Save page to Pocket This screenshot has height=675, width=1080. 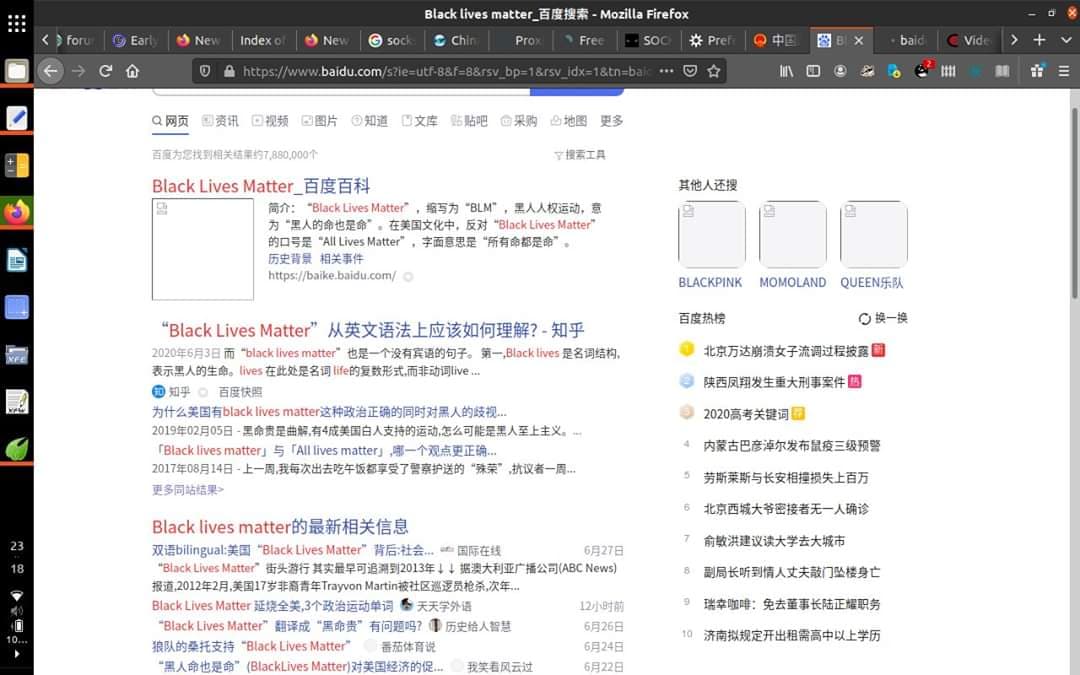(690, 71)
